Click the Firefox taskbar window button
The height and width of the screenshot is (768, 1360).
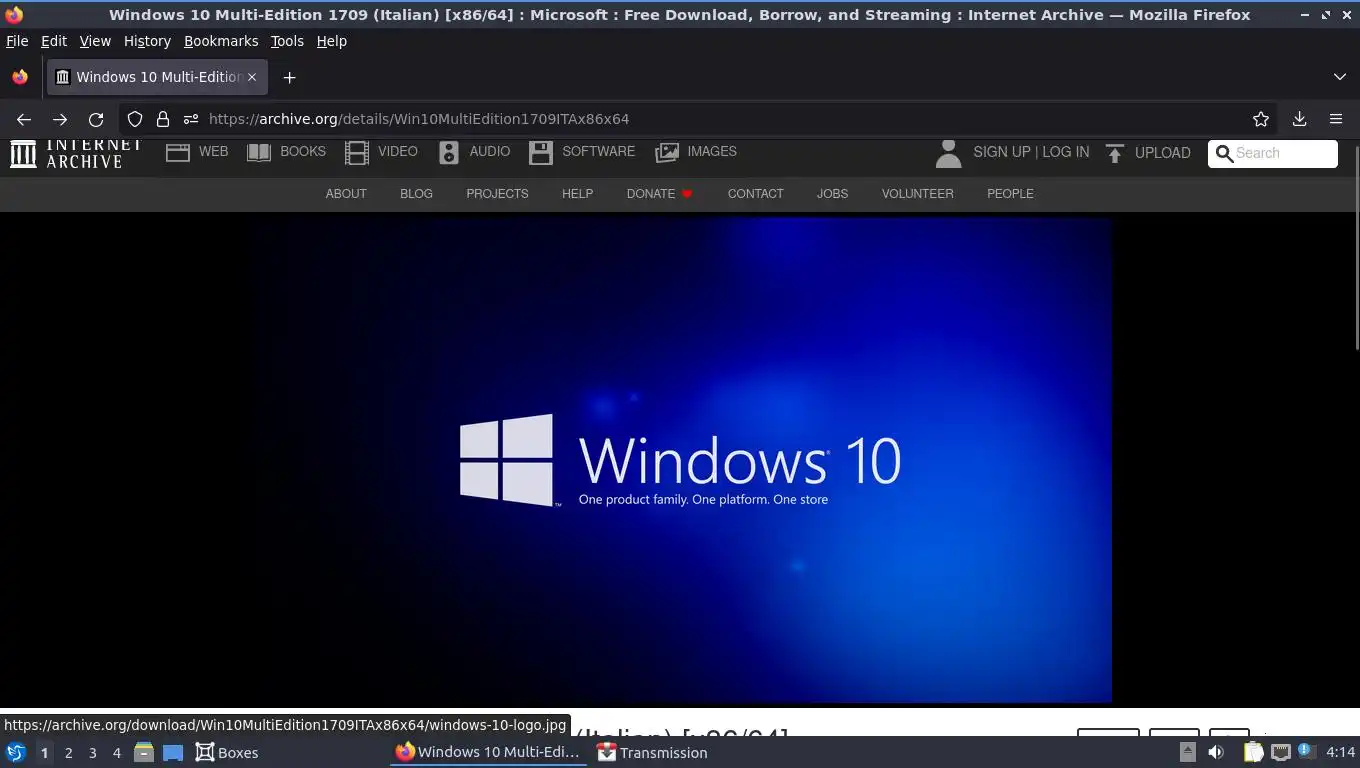[x=487, y=752]
